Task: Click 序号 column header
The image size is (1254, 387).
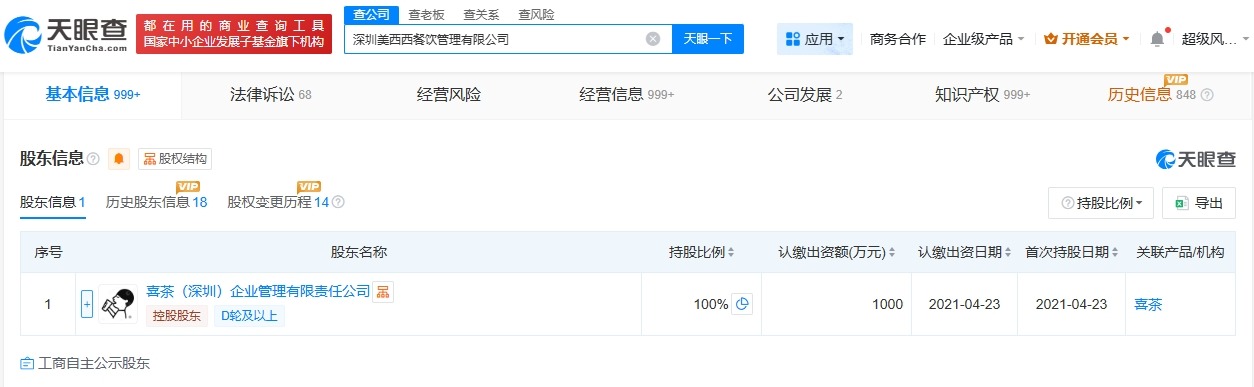Action: (x=48, y=252)
